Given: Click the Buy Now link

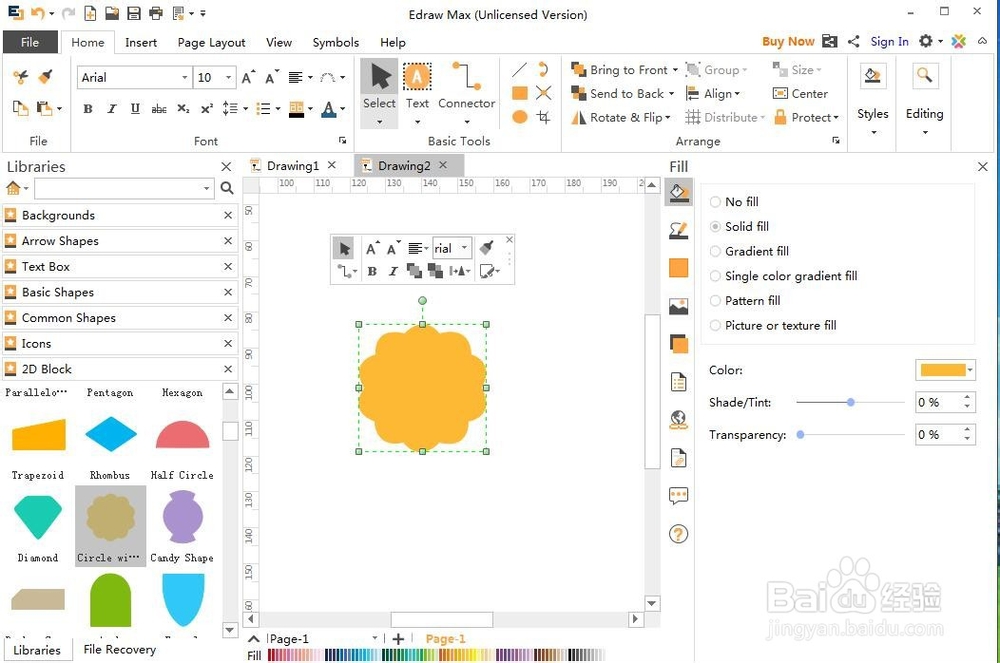Looking at the screenshot, I should 788,41.
